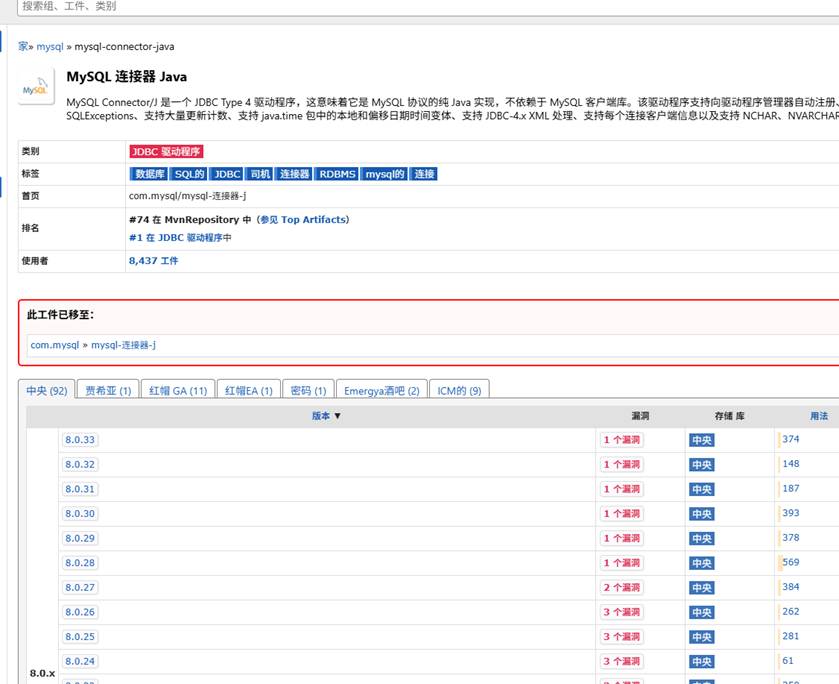Select the 连接器 tag
Viewport: 839px width, 684px height.
tap(294, 174)
